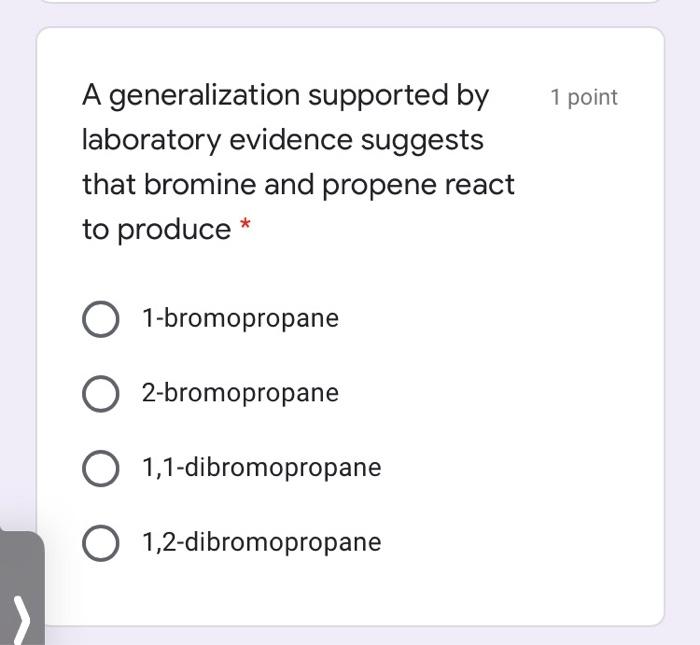Click the '2-bromopropane' answer text
This screenshot has height=645, width=700.
click(240, 393)
